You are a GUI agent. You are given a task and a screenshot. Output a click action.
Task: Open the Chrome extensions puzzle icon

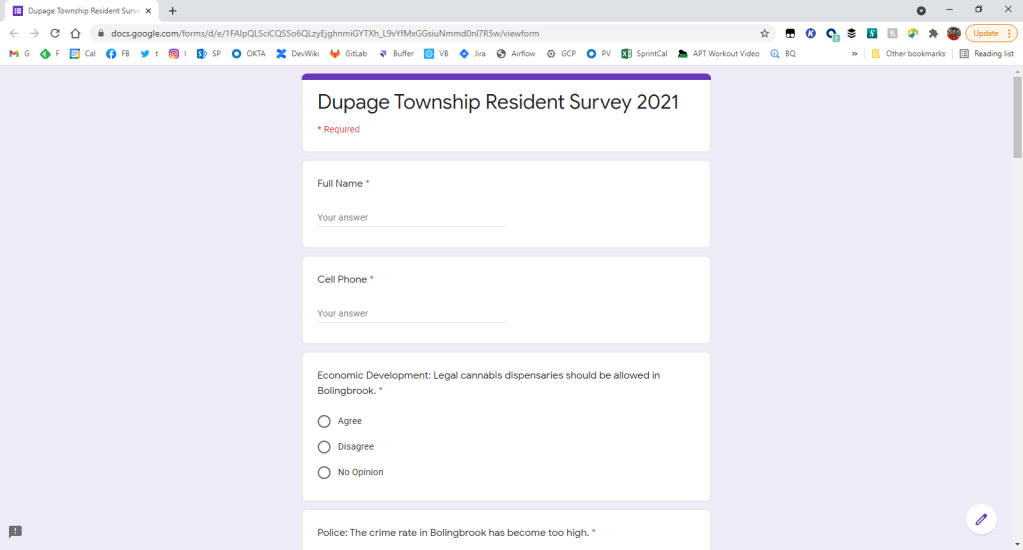[933, 33]
